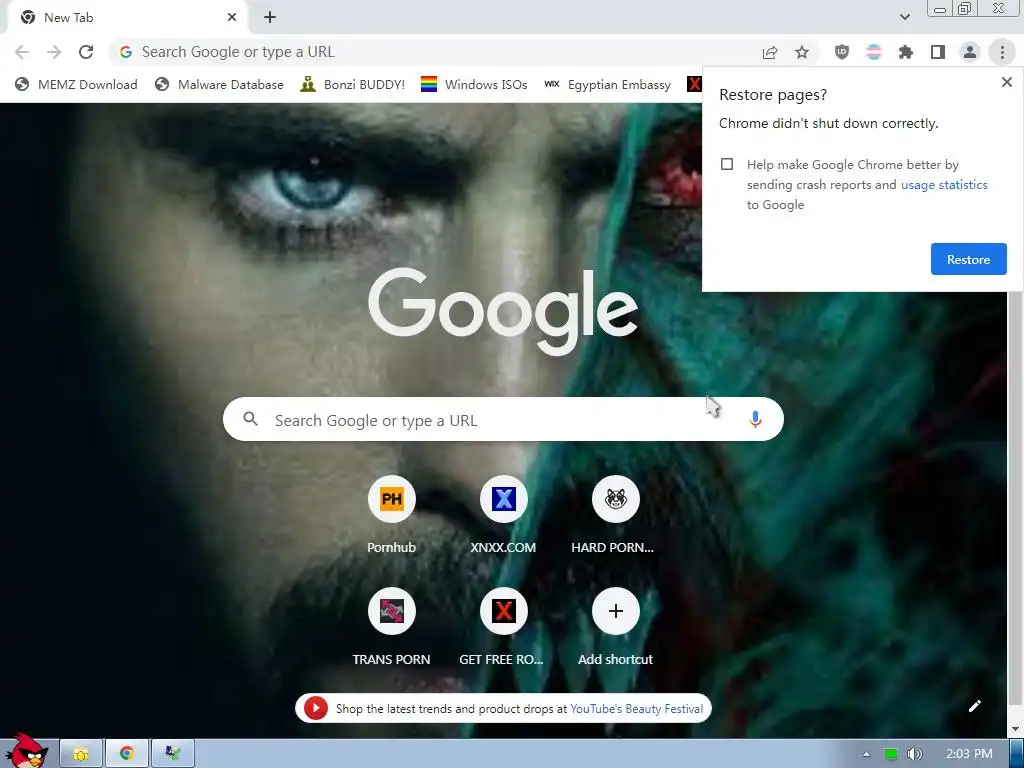Viewport: 1024px width, 768px height.
Task: Select the New Tab tab
Action: click(127, 18)
